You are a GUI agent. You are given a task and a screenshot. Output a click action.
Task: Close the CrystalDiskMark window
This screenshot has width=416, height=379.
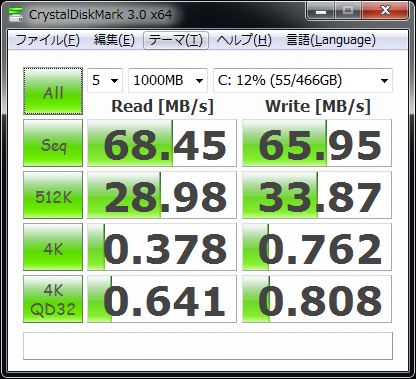(385, 11)
